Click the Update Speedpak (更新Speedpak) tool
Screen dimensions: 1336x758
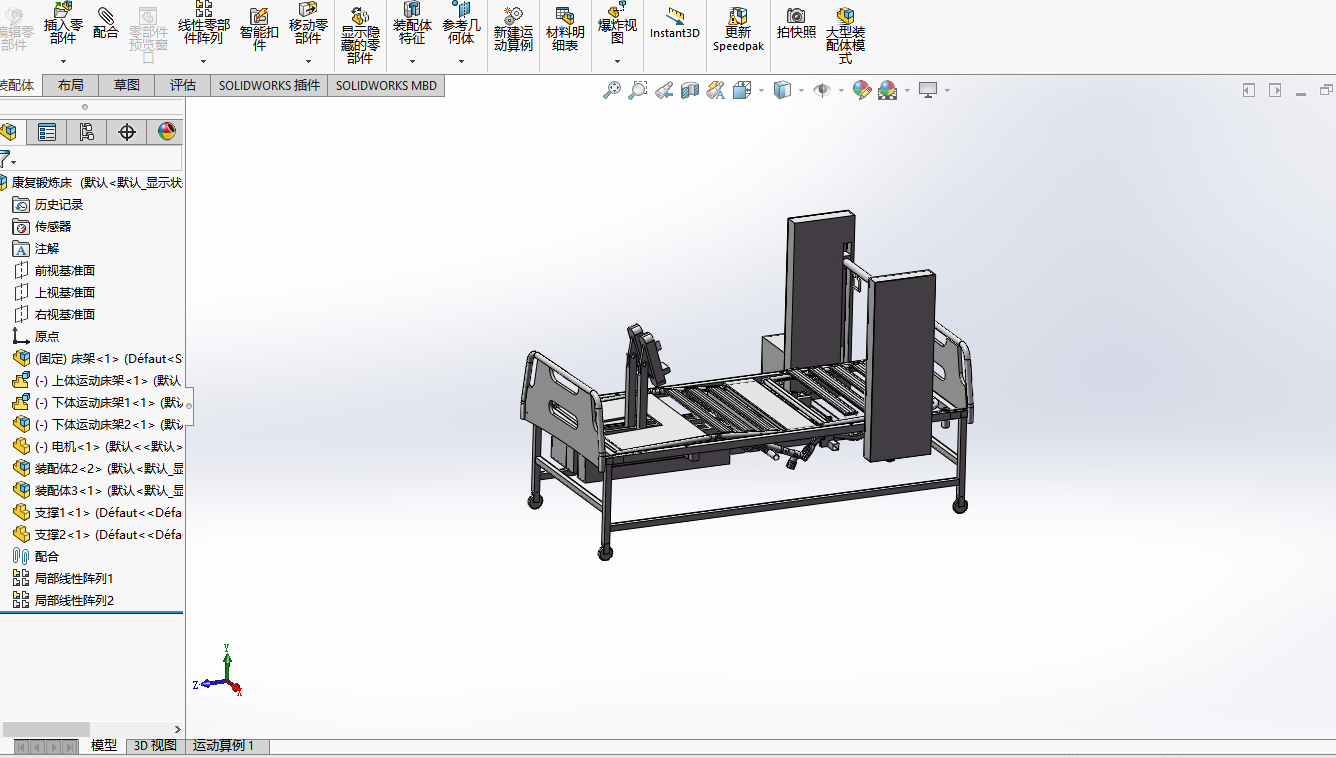click(738, 29)
